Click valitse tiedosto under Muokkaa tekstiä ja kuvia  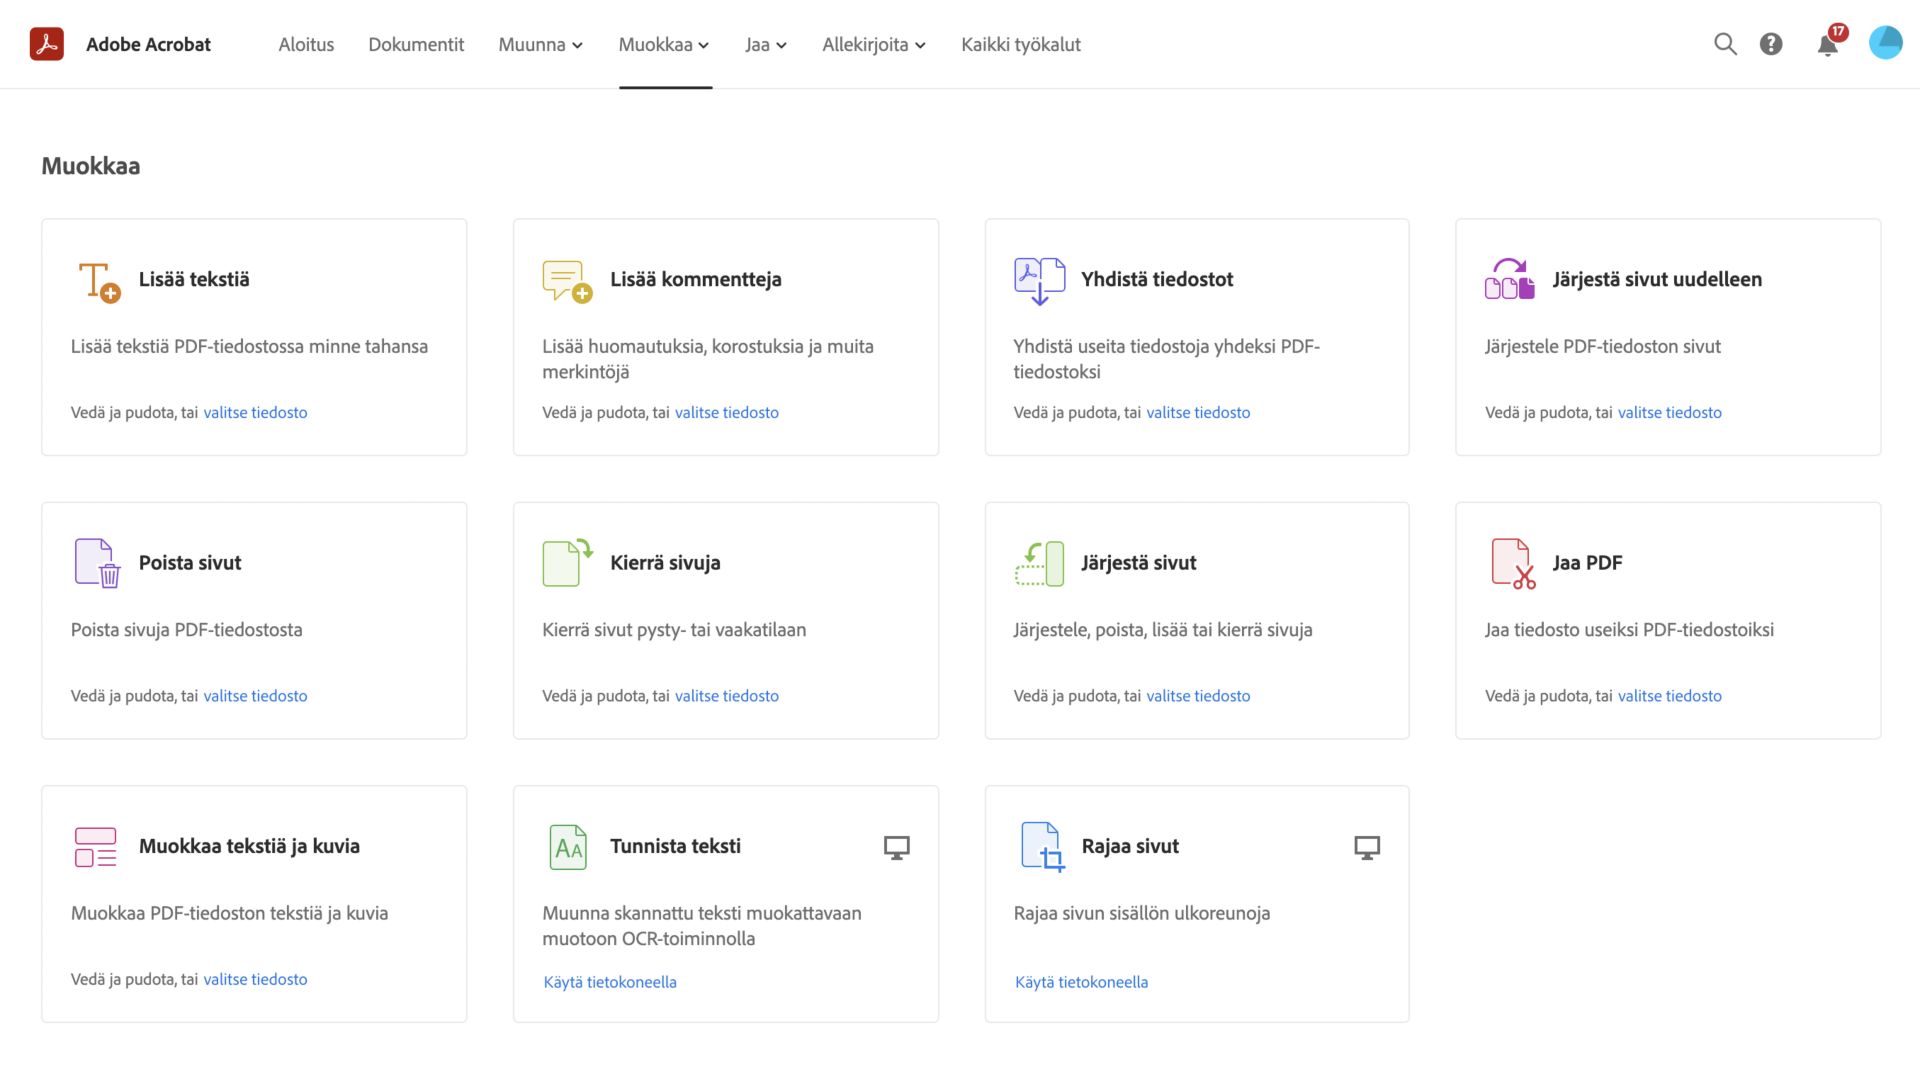tap(255, 979)
